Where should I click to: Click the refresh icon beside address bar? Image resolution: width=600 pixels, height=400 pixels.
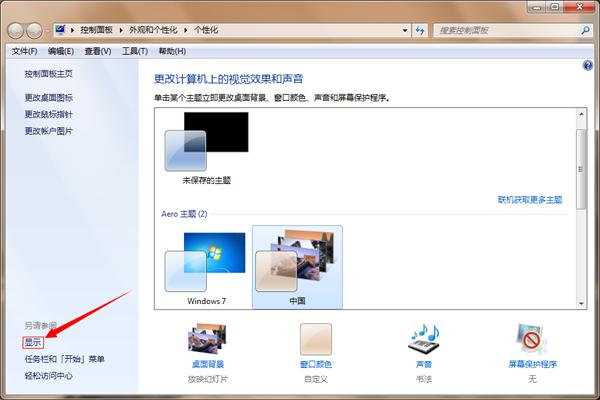[421, 31]
